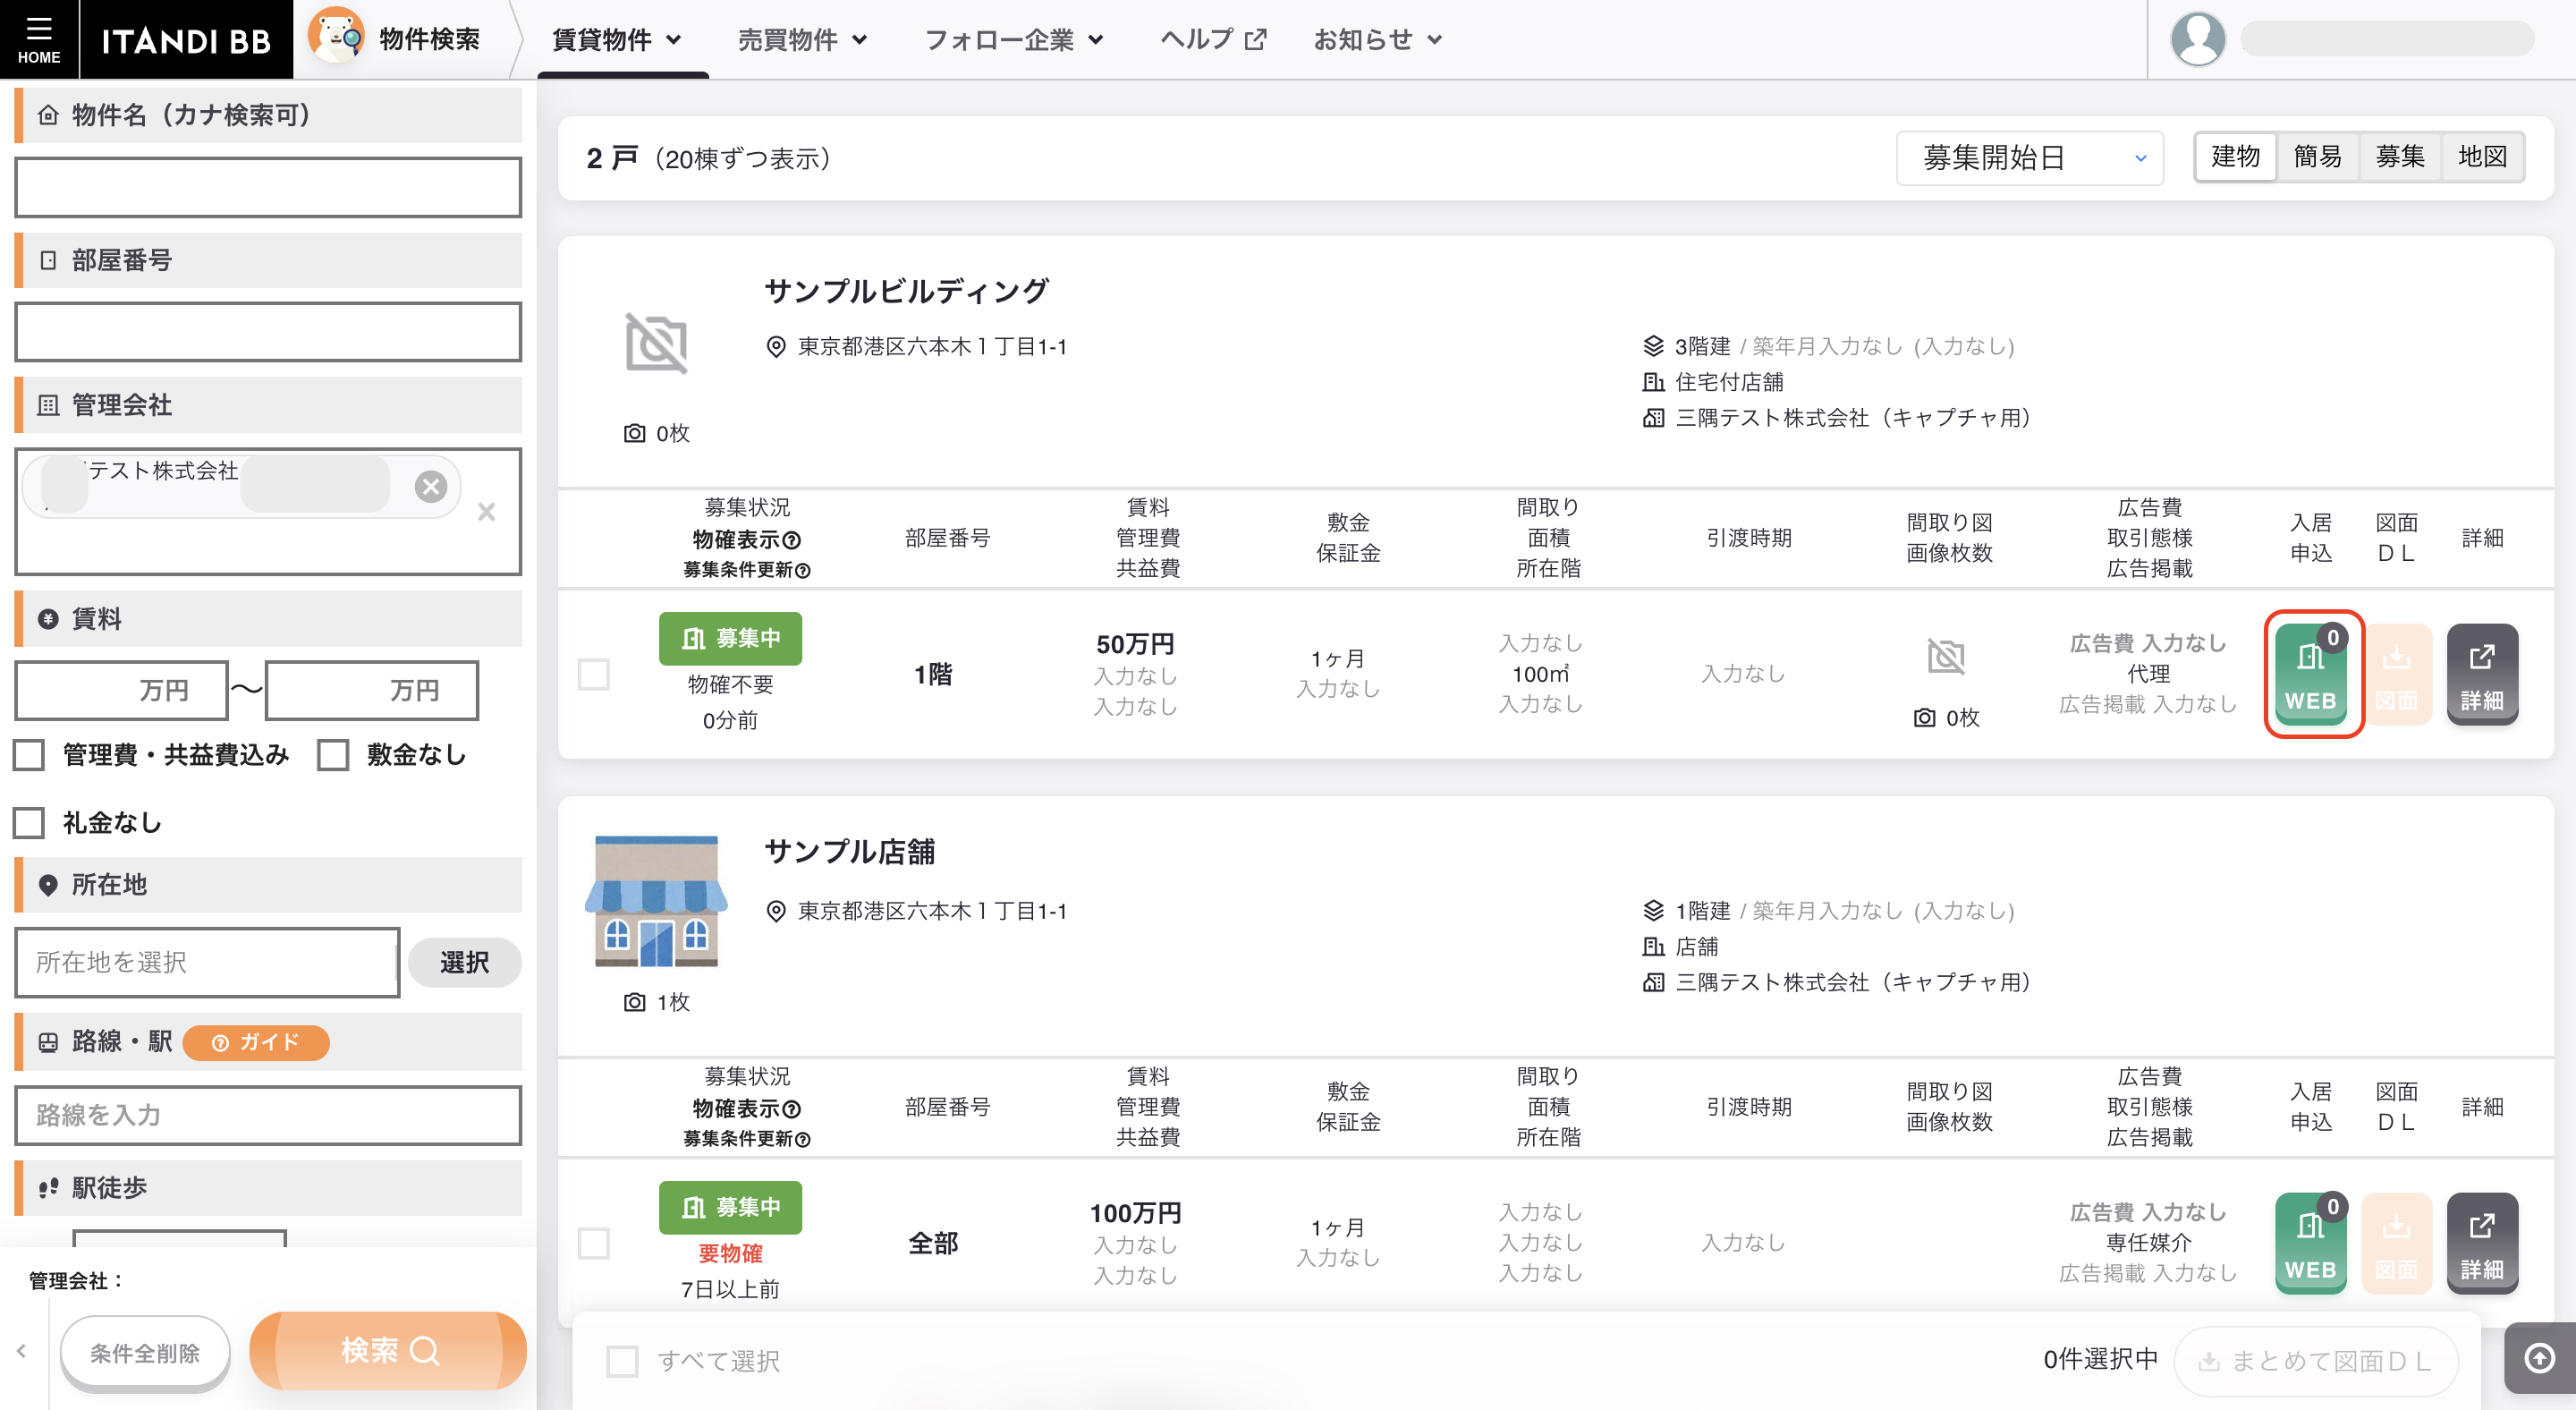Image resolution: width=2576 pixels, height=1410 pixels.
Task: Open the HOME hamburger menu
Action: pyautogui.click(x=38, y=39)
